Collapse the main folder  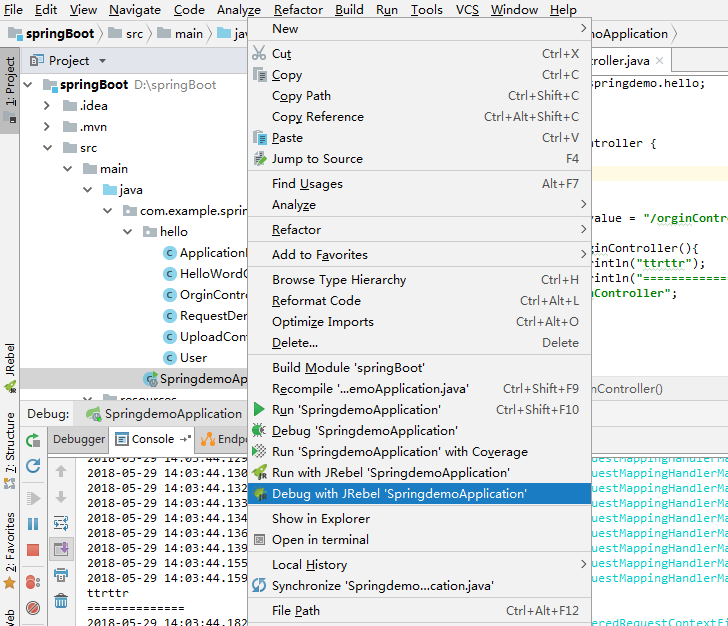[68, 169]
